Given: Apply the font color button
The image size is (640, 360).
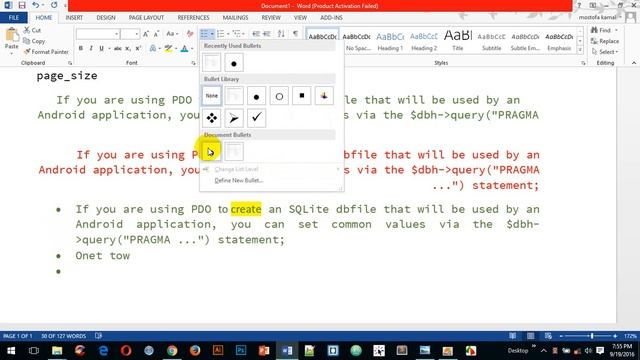Looking at the screenshot, I should [x=184, y=49].
